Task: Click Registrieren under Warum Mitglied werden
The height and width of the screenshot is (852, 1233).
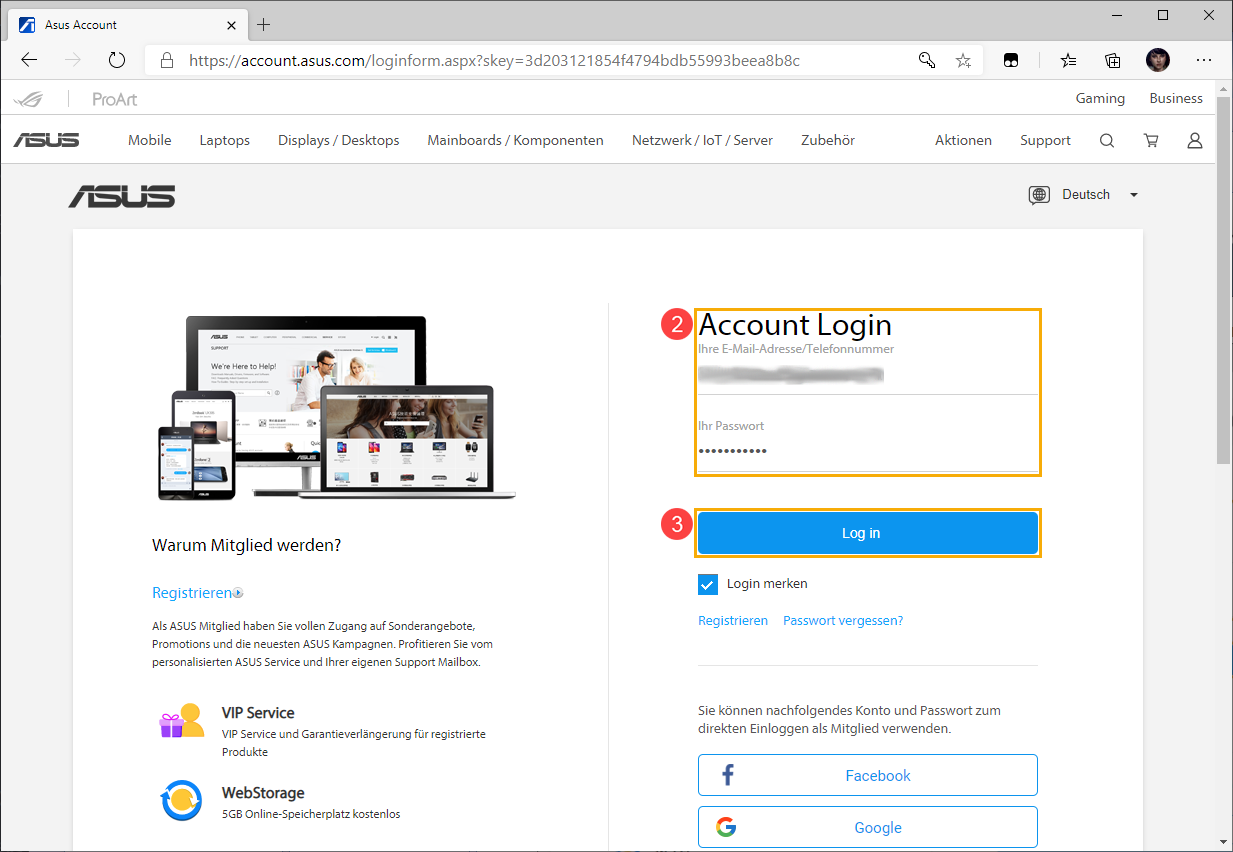Action: point(192,593)
